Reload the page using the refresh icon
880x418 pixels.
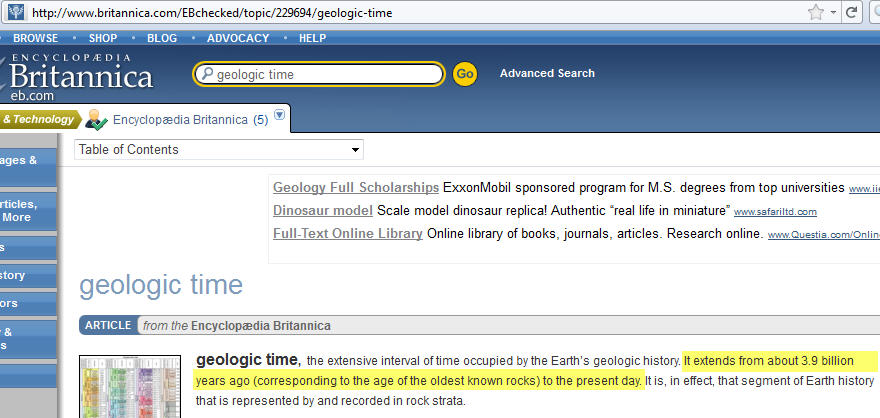coord(852,13)
